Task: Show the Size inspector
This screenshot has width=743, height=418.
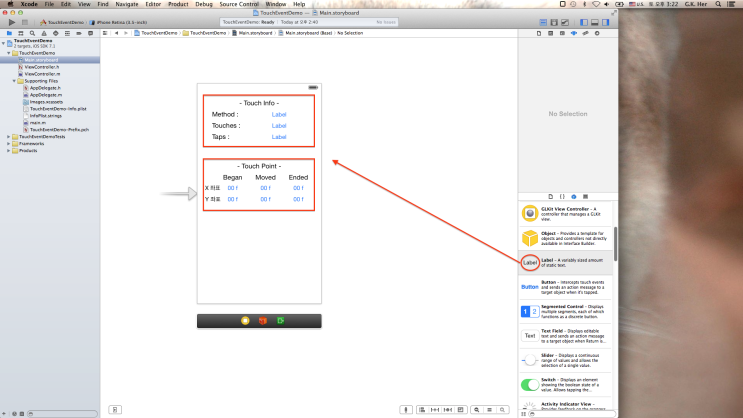Action: [x=585, y=33]
